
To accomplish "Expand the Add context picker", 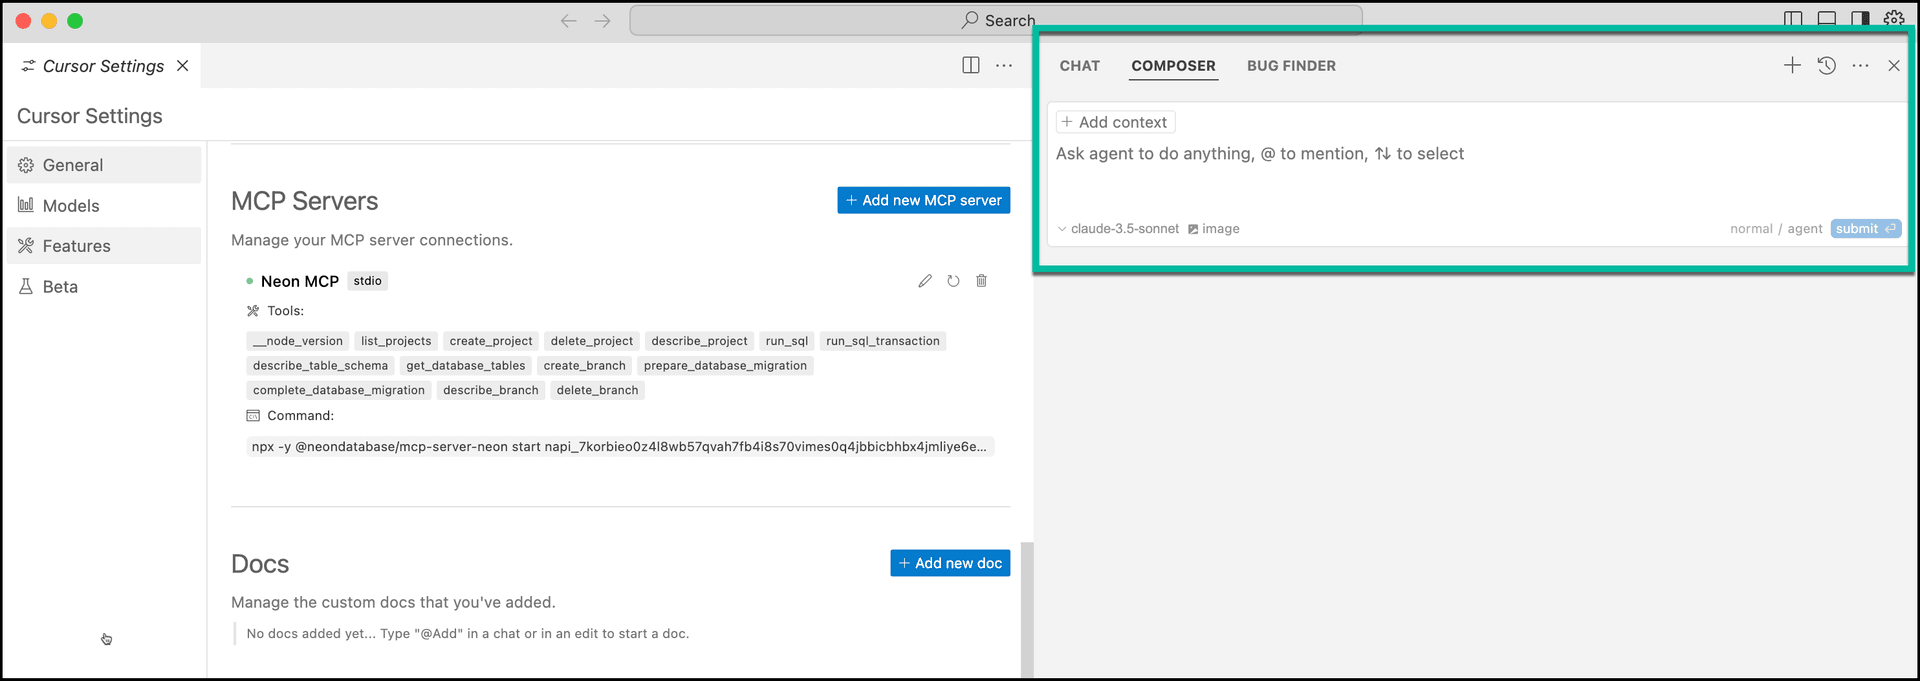I will click(x=1115, y=122).
